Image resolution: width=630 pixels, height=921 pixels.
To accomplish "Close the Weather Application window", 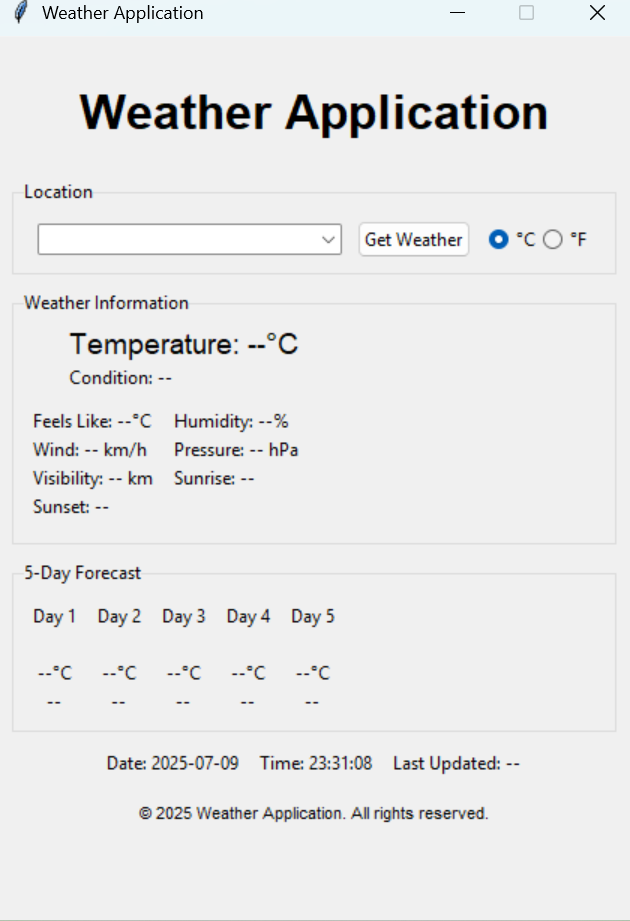I will [x=597, y=12].
